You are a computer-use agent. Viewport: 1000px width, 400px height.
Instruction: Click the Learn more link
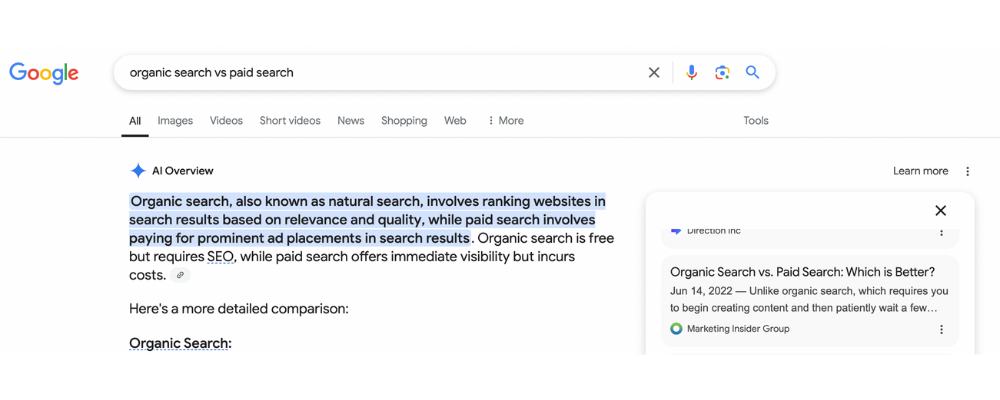pos(920,171)
